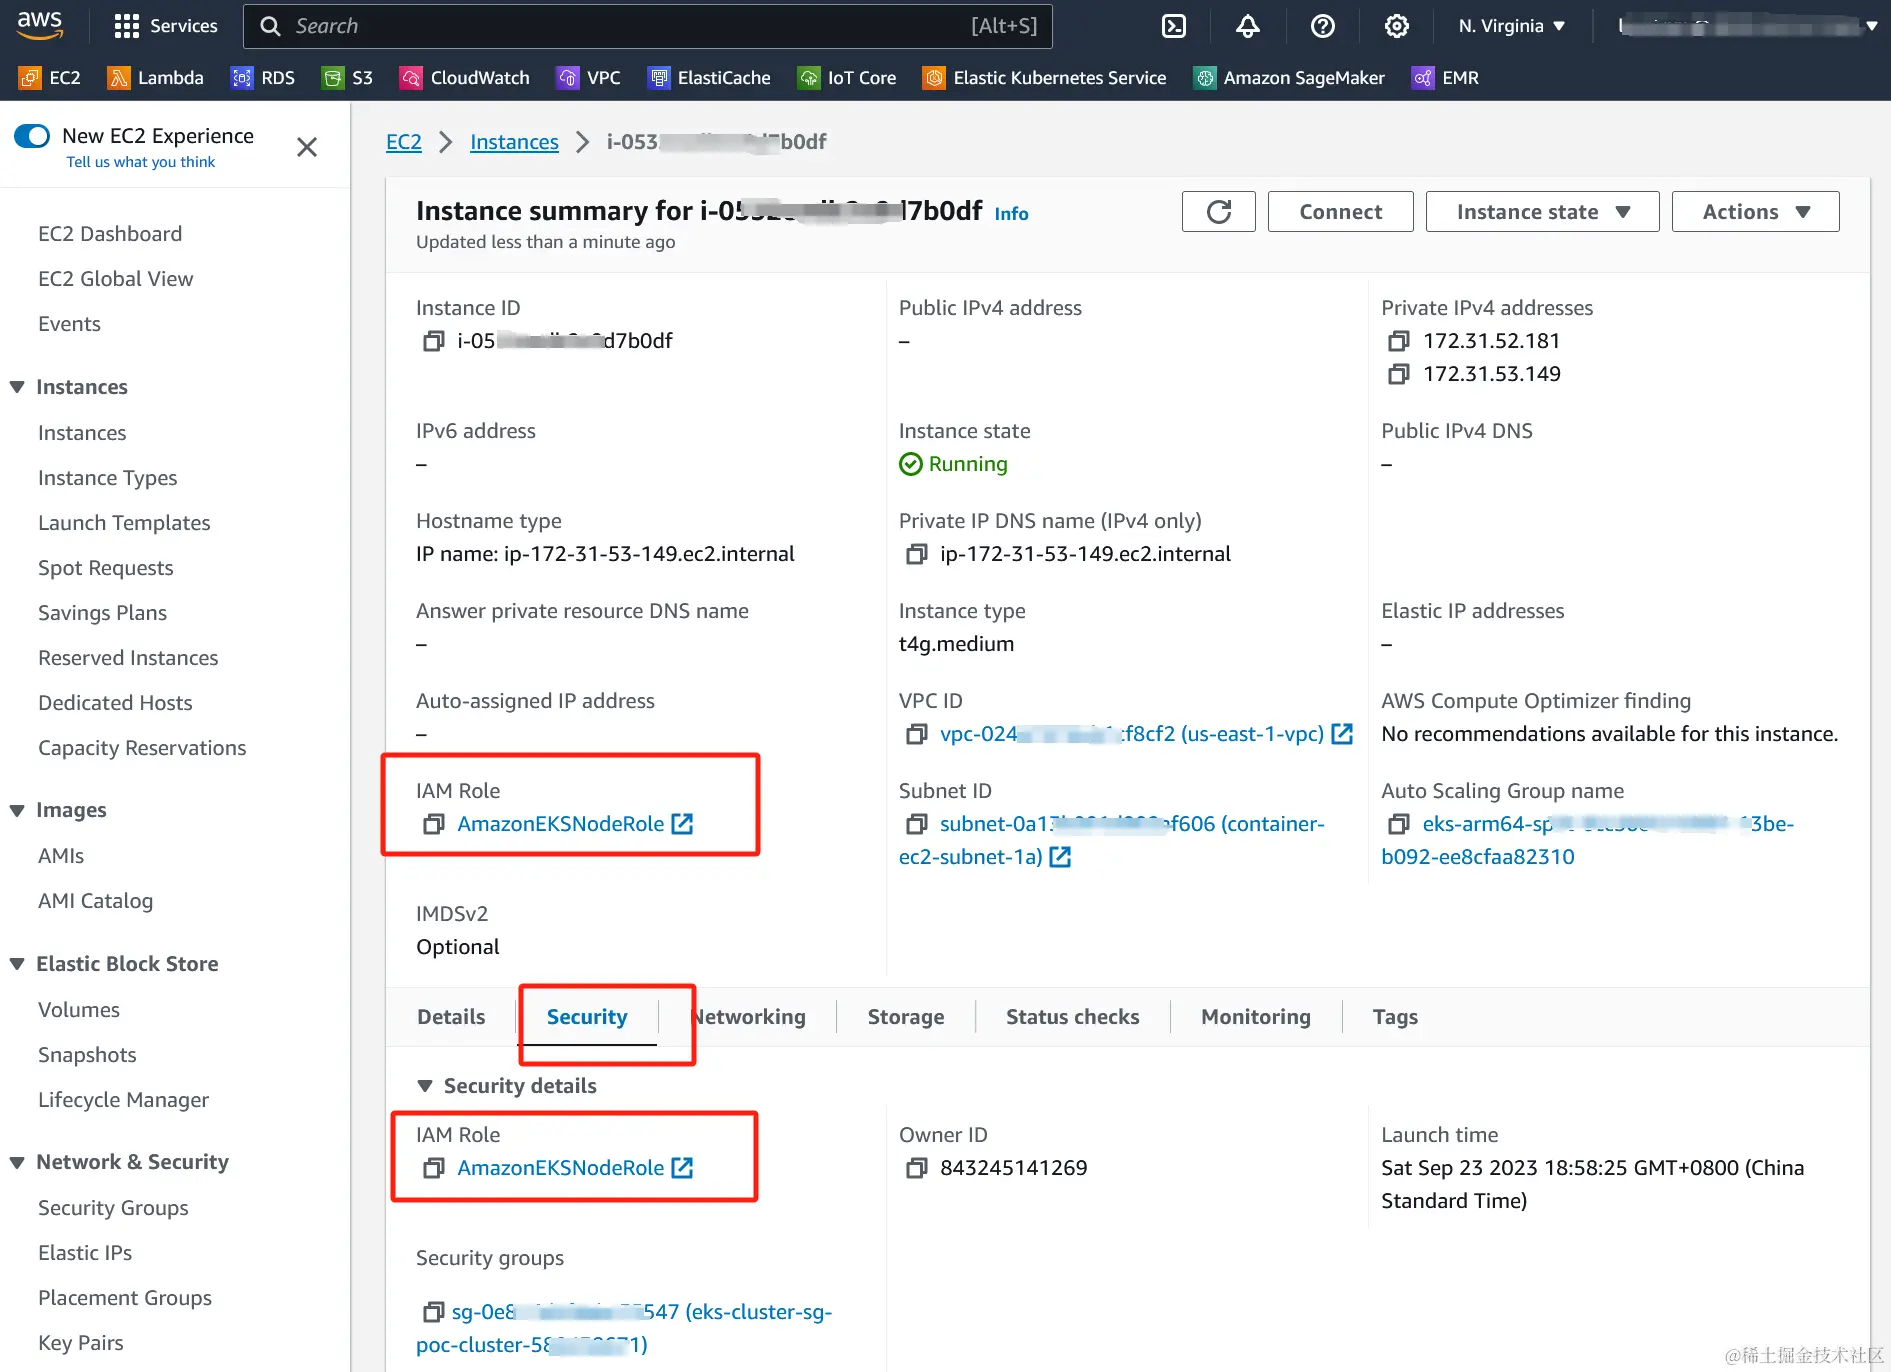The image size is (1891, 1372).
Task: Switch to the Storage tab
Action: click(906, 1017)
